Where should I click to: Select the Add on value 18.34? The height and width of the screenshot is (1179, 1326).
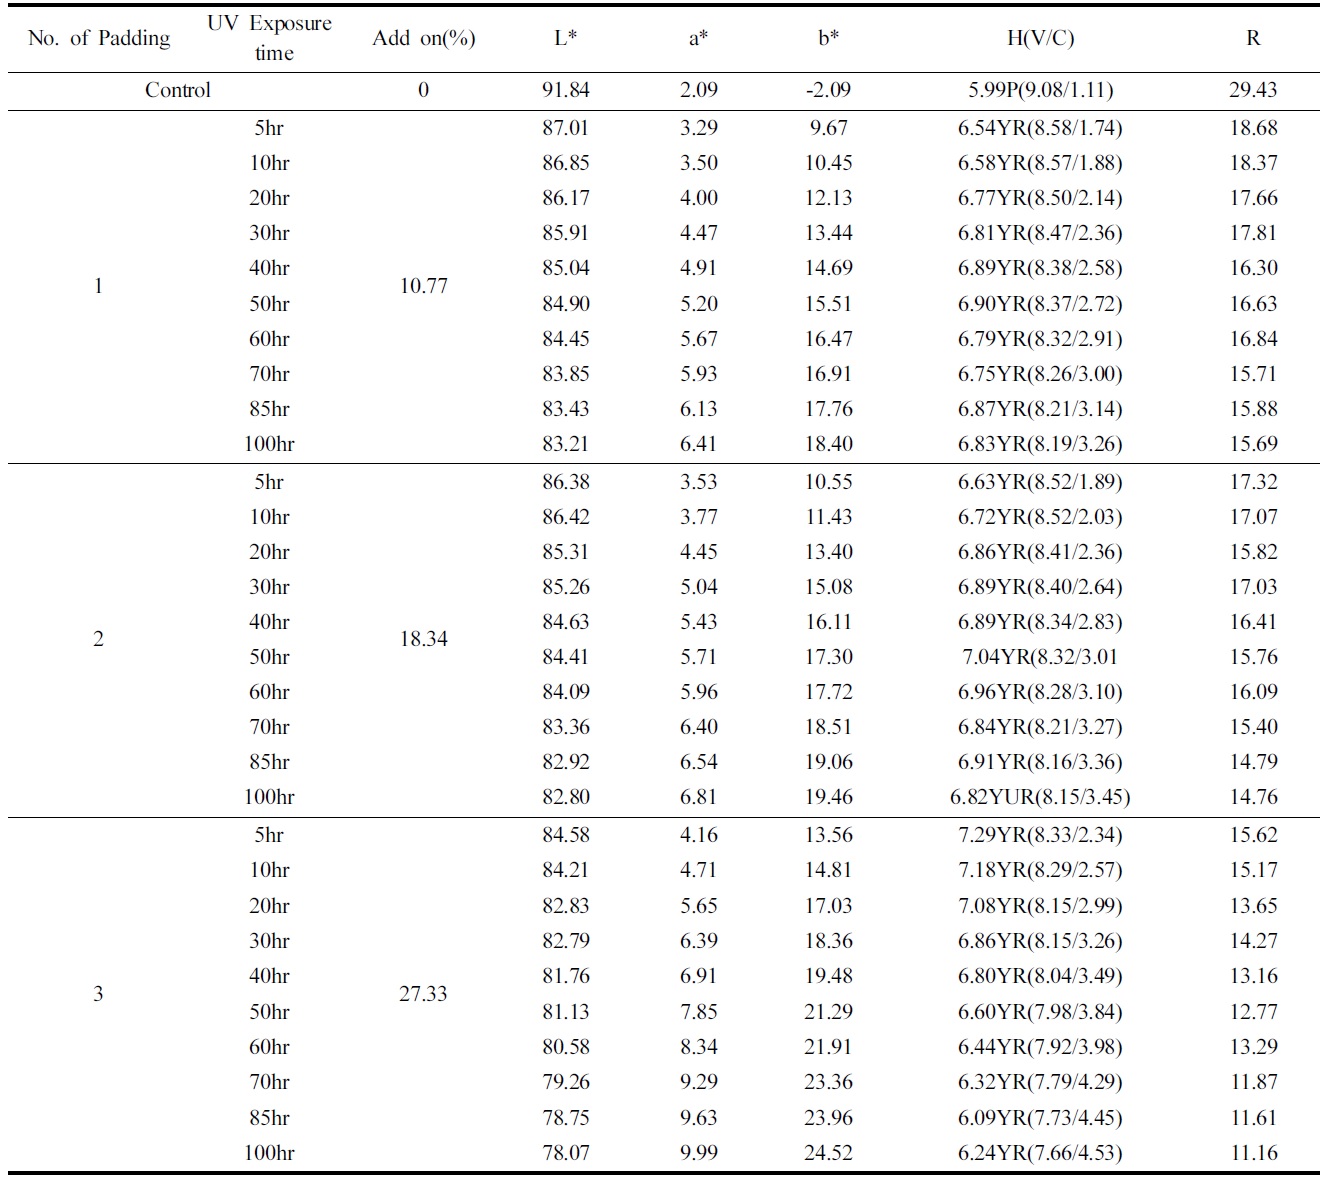click(423, 639)
